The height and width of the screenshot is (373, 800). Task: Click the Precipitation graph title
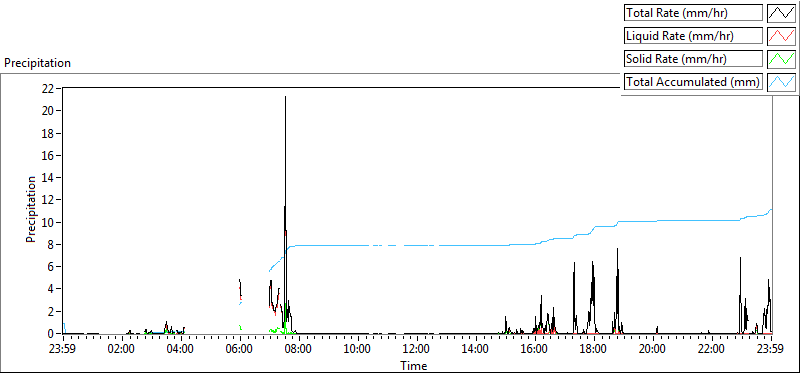point(37,63)
